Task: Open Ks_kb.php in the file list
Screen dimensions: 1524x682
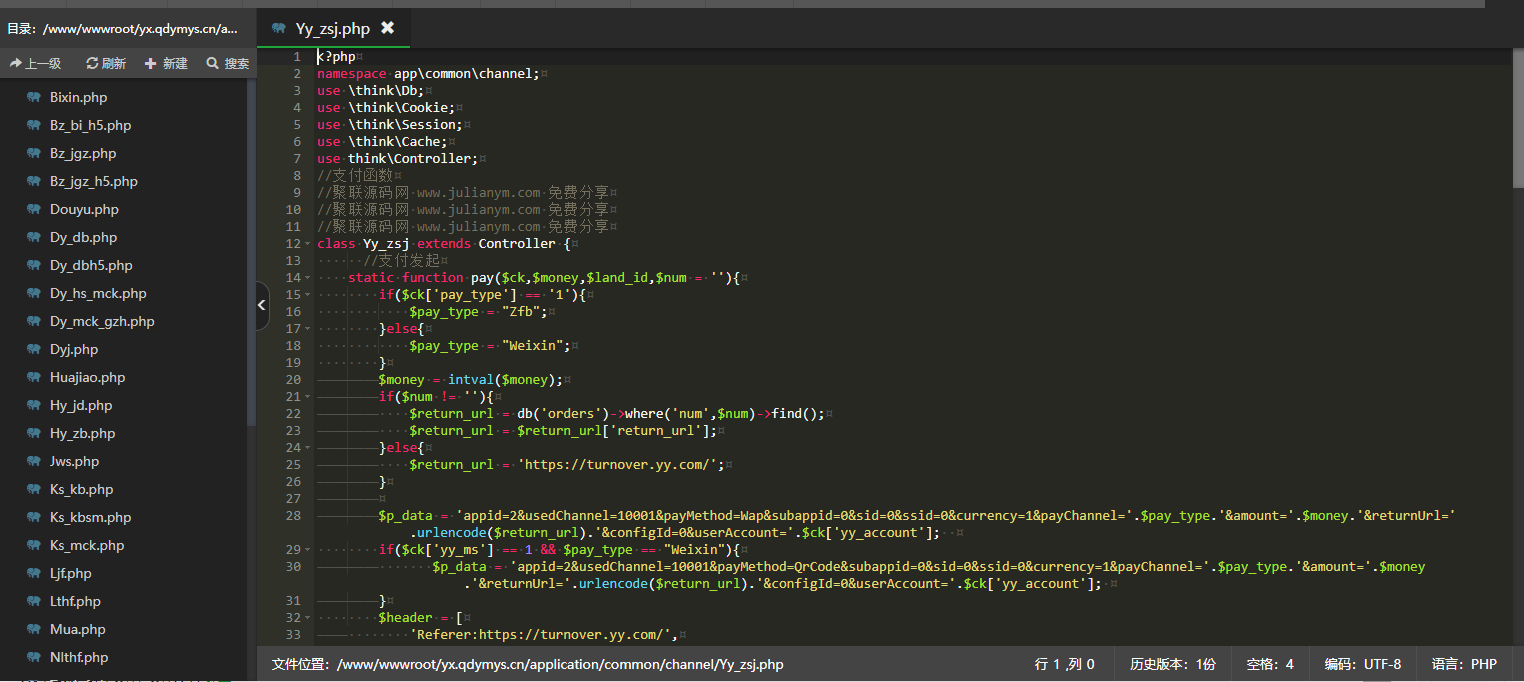Action: 81,489
